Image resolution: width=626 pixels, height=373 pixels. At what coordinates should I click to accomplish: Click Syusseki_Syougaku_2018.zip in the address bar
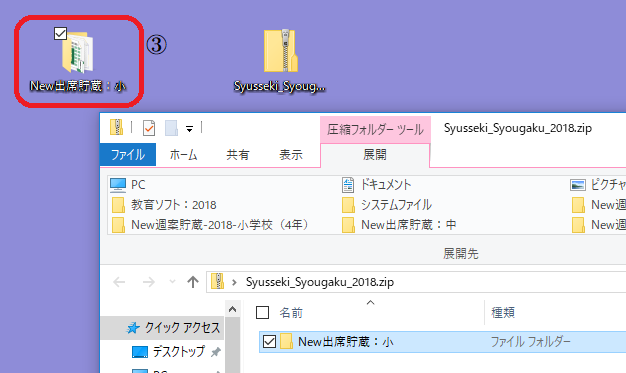[320, 282]
